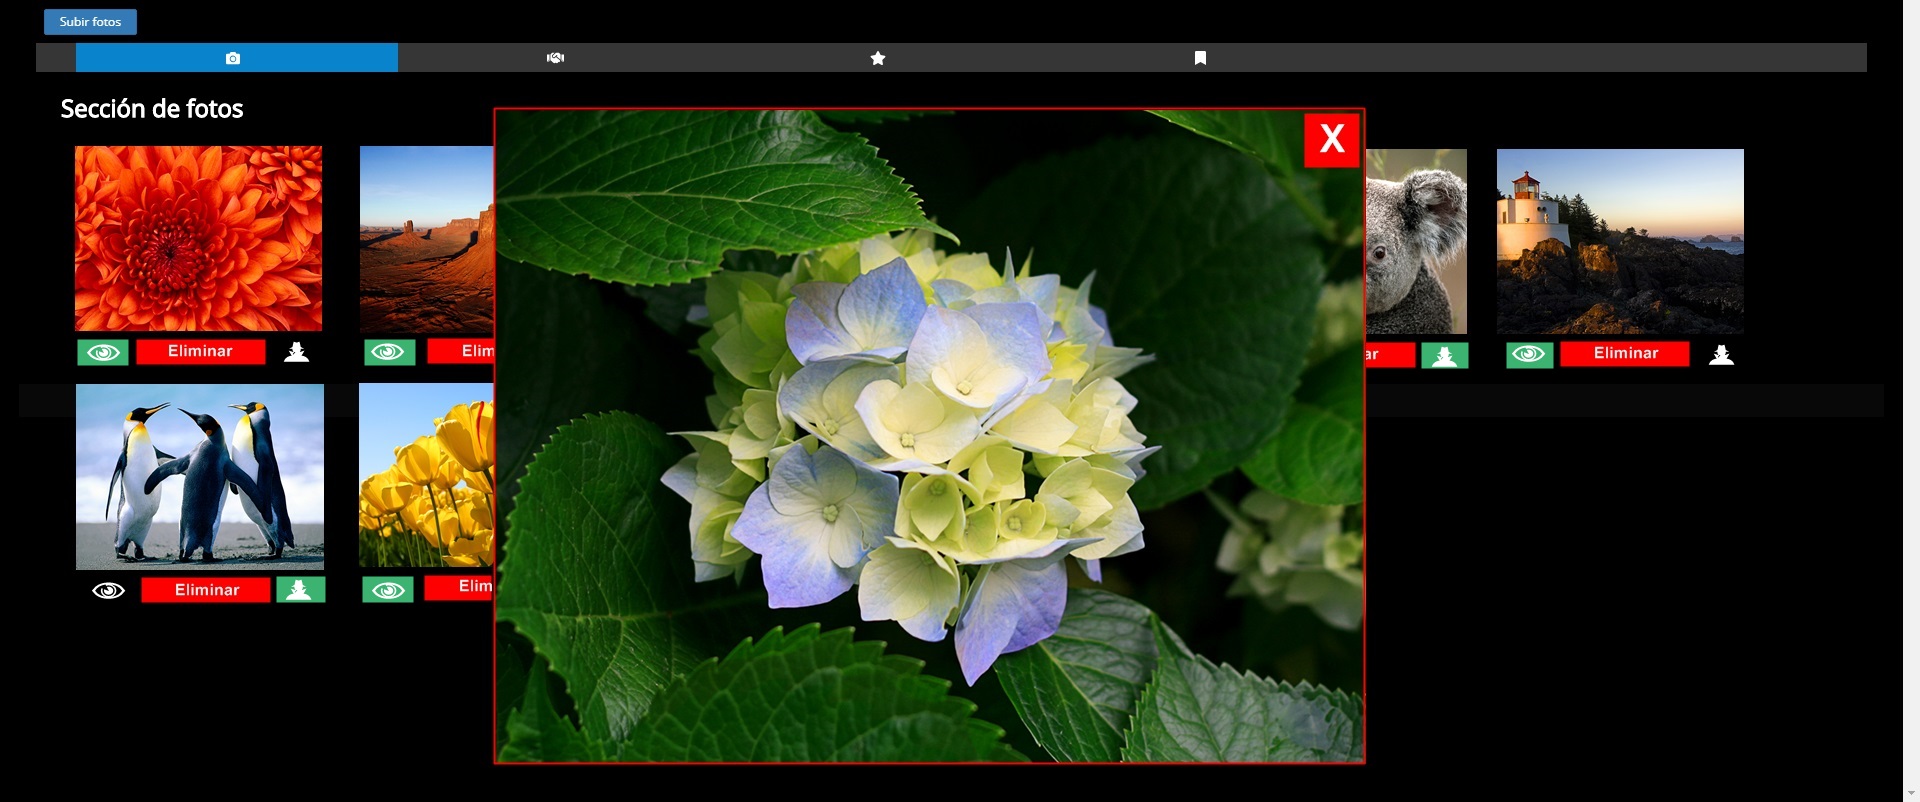Image resolution: width=1920 pixels, height=802 pixels.
Task: Close the enlarged hydrangea photo with red X
Action: coord(1331,139)
